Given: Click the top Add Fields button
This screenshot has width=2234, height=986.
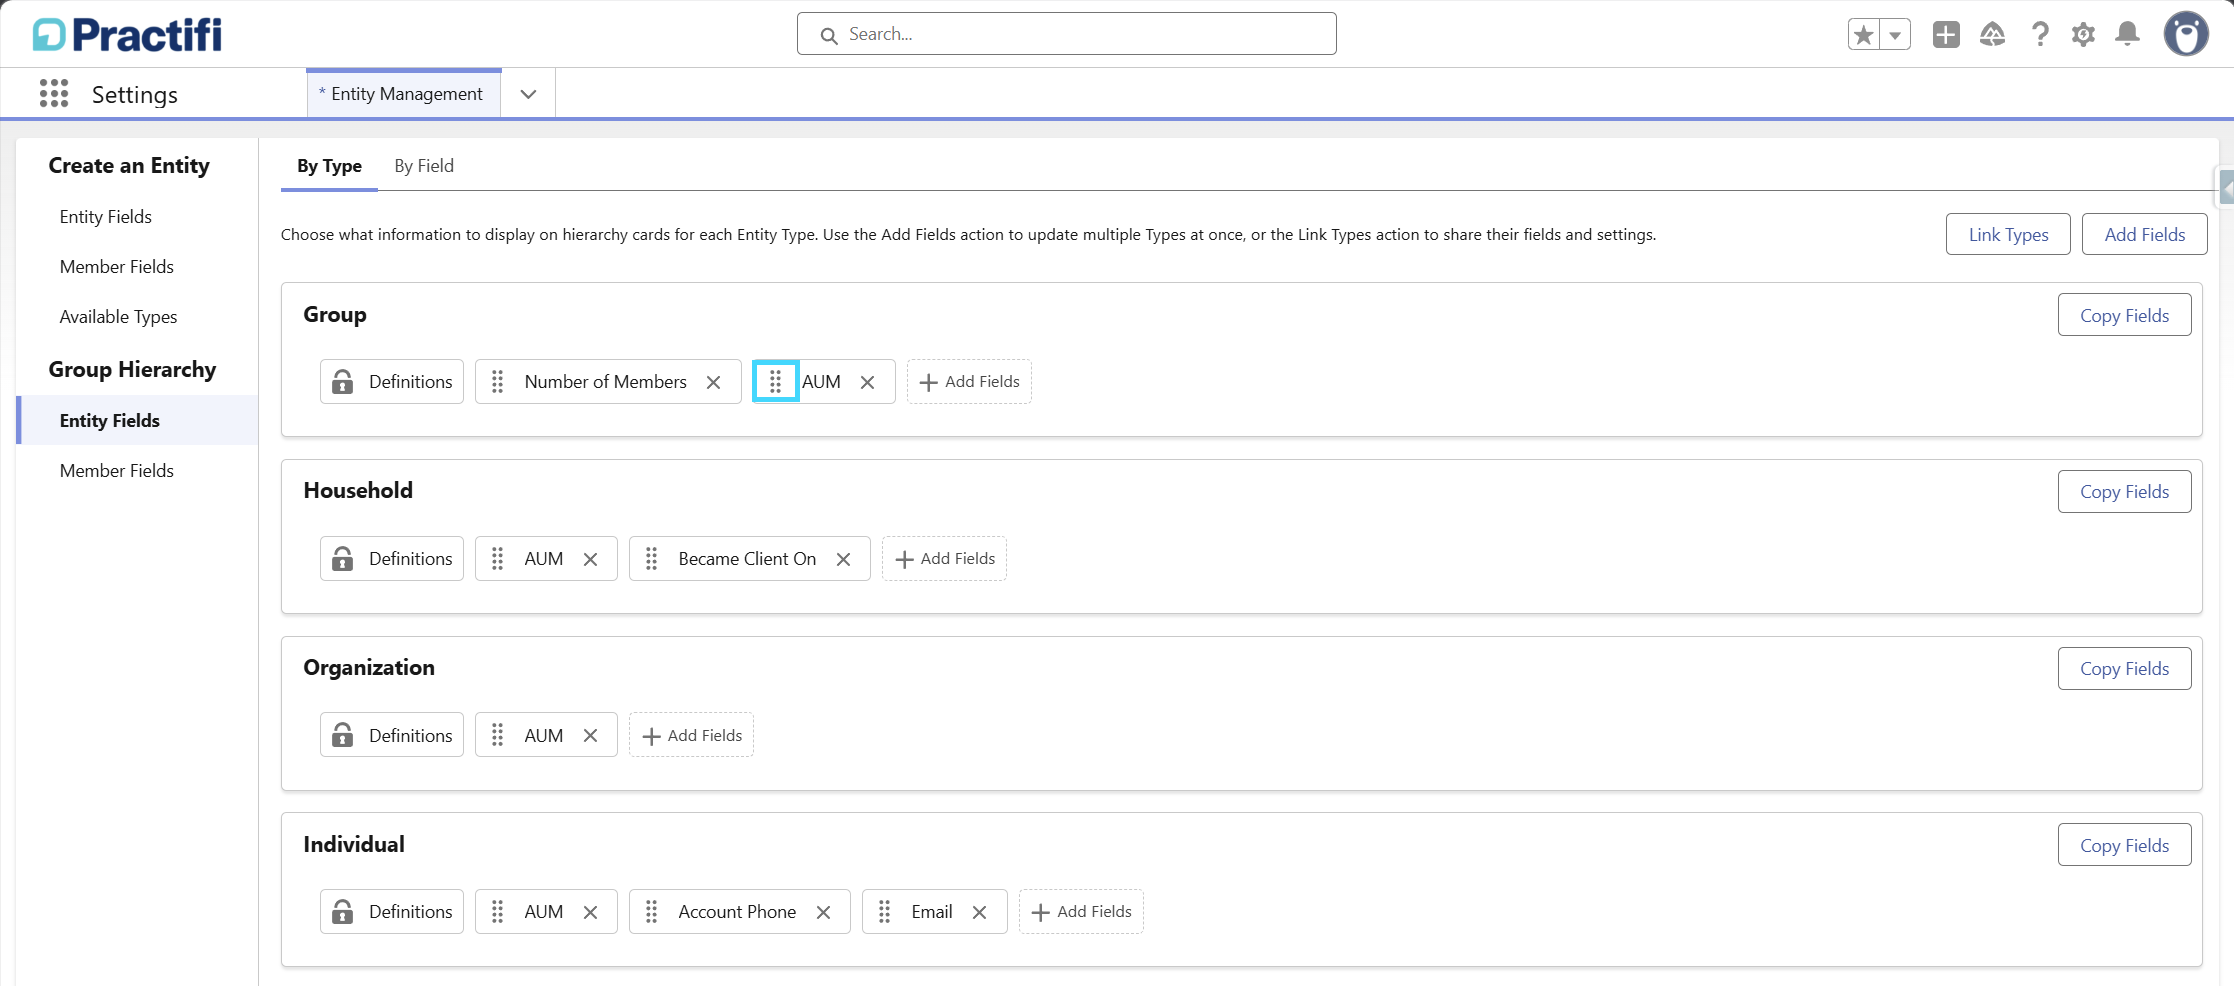Looking at the screenshot, I should (2144, 235).
